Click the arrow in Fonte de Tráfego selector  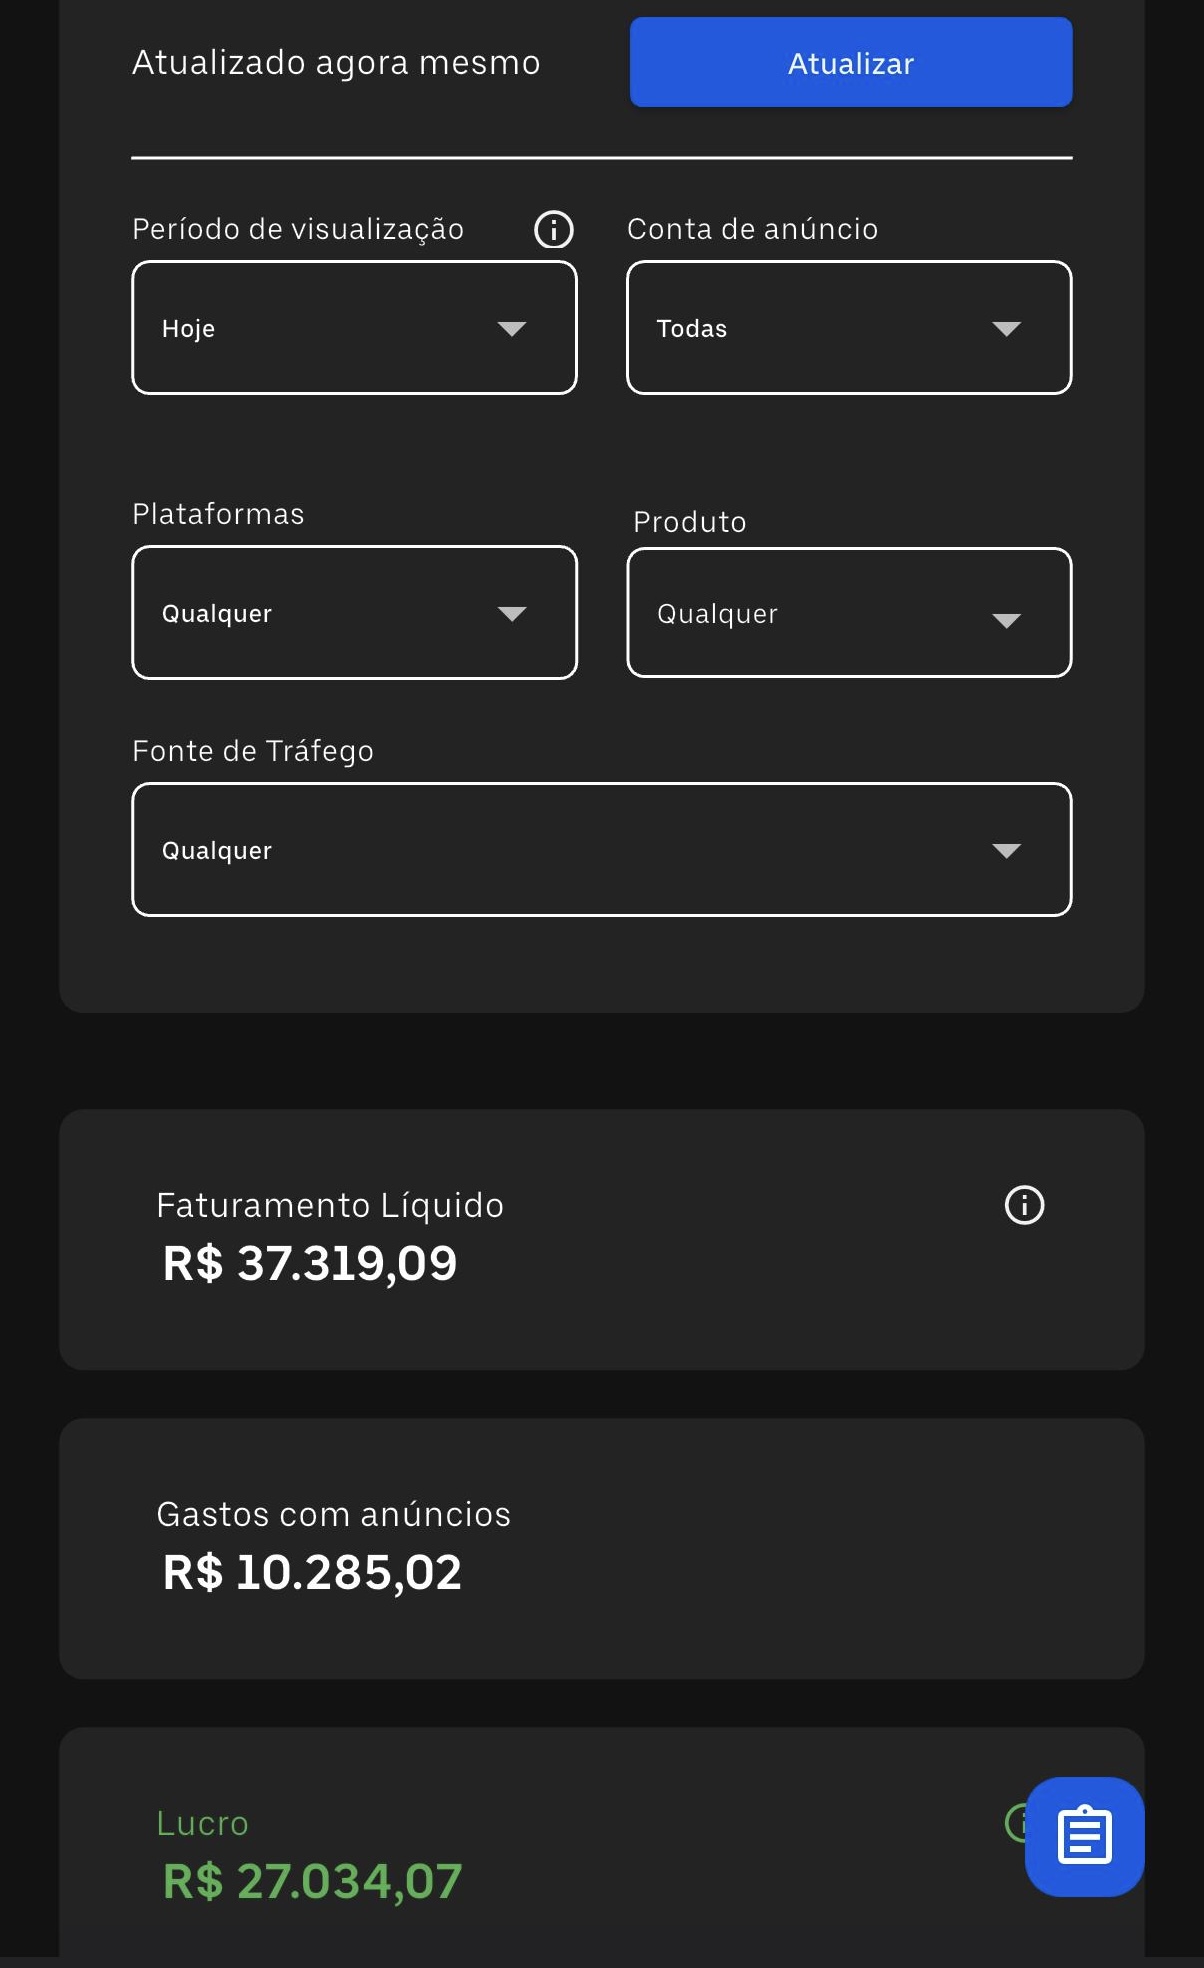[x=1006, y=851]
